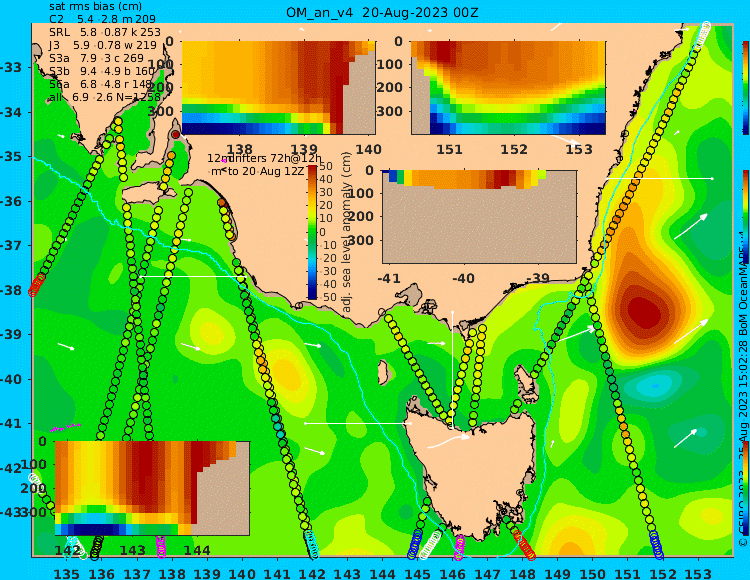The height and width of the screenshot is (580, 750).
Task: Click the blue track circles near longitude 152 bottom
Action: (x=657, y=544)
